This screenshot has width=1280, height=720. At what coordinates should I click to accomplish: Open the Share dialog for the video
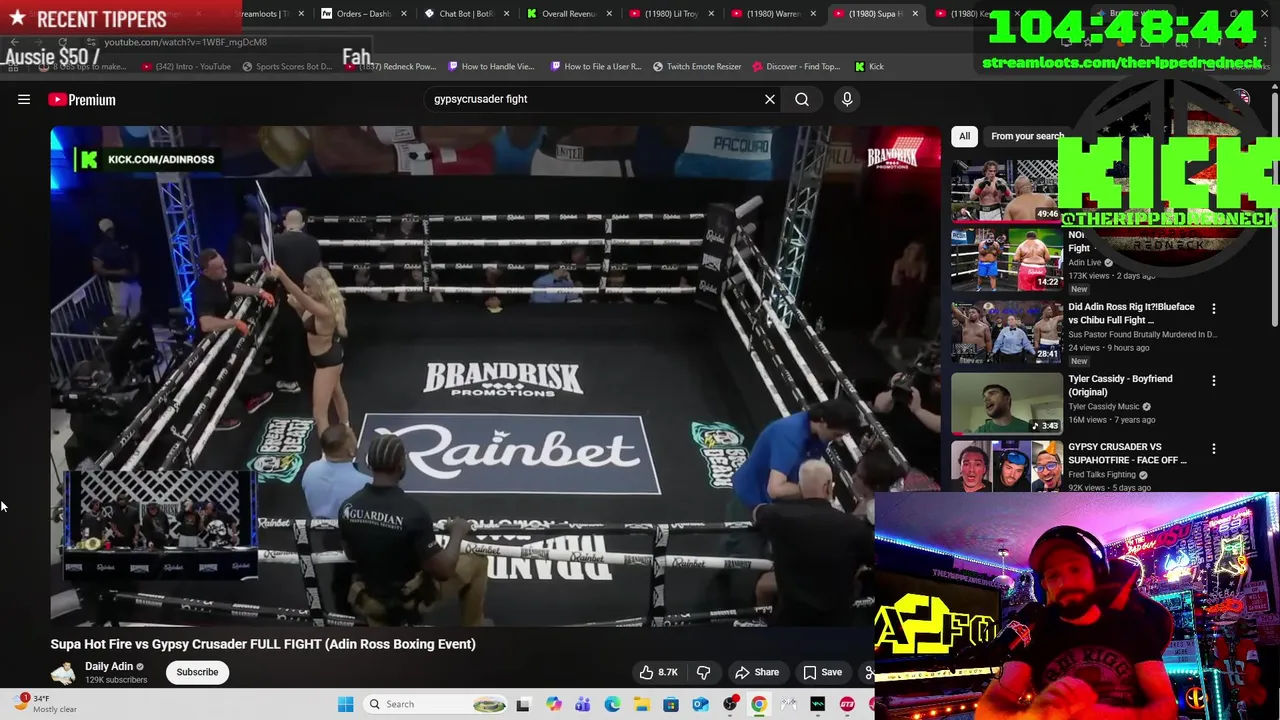tap(757, 672)
